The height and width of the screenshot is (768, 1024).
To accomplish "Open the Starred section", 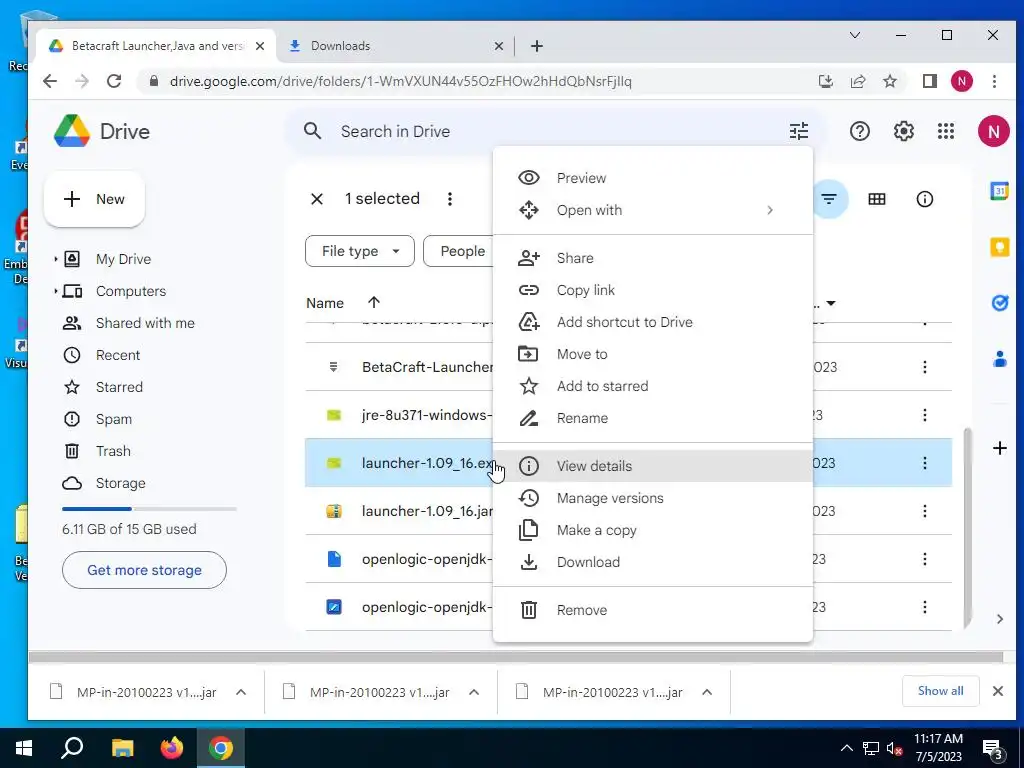I will pyautogui.click(x=119, y=387).
